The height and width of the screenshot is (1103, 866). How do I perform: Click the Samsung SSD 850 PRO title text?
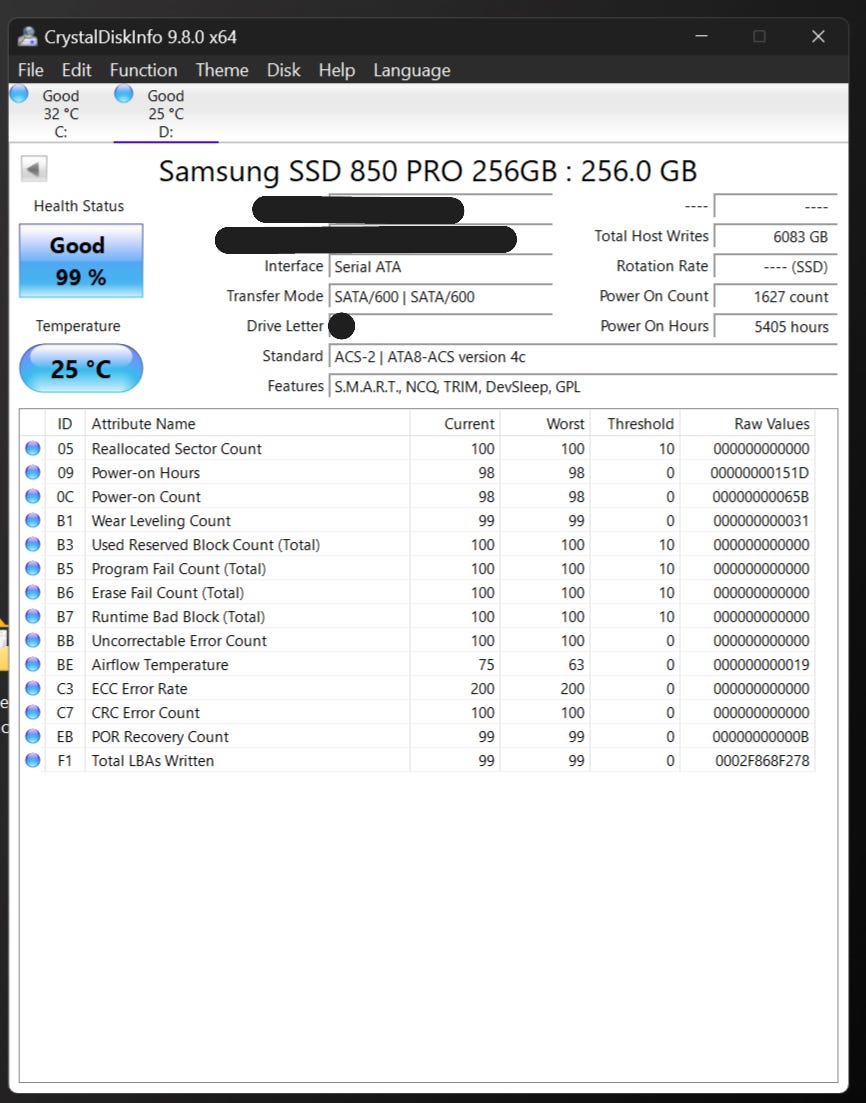pos(428,171)
